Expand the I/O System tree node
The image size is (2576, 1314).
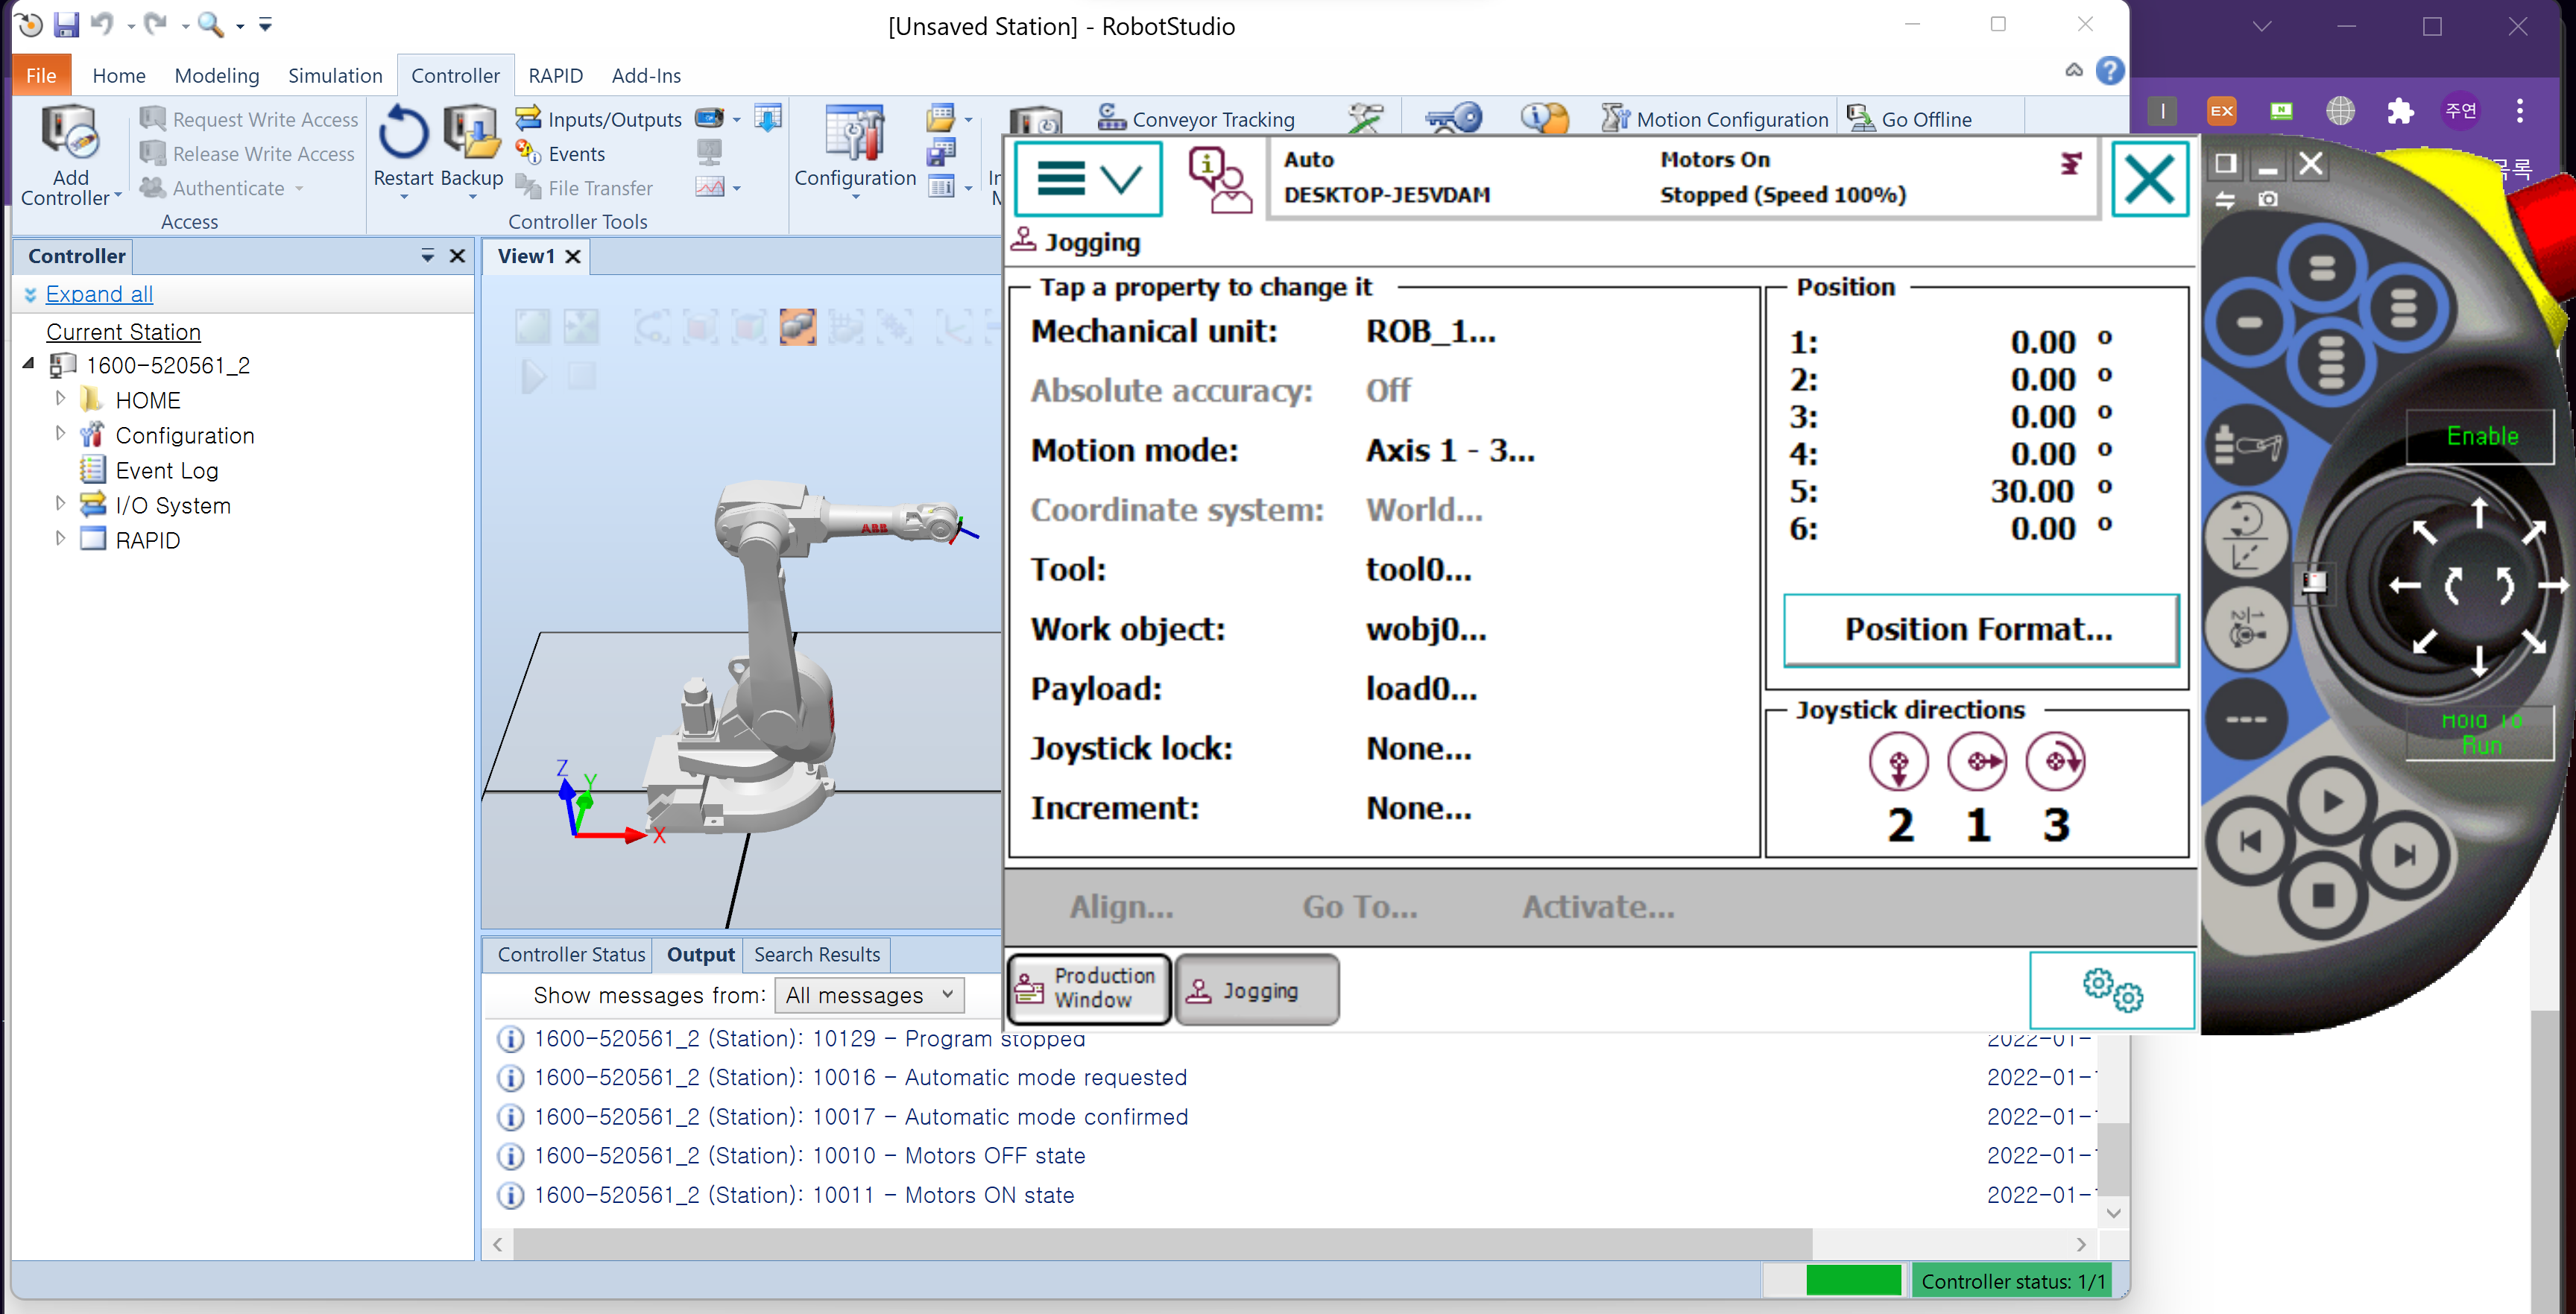tap(60, 503)
